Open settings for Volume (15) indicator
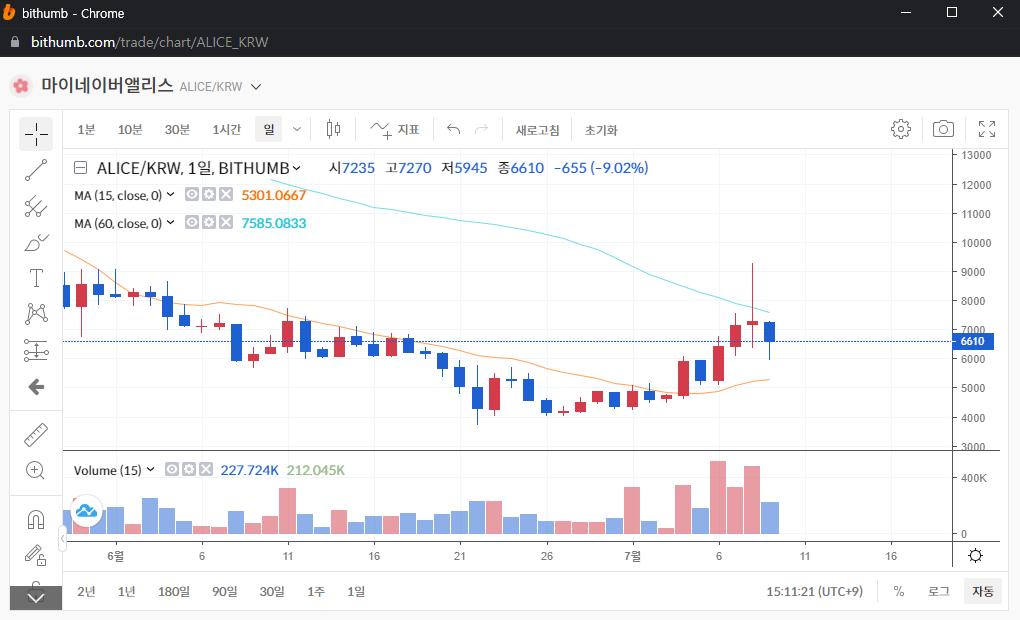 (189, 469)
